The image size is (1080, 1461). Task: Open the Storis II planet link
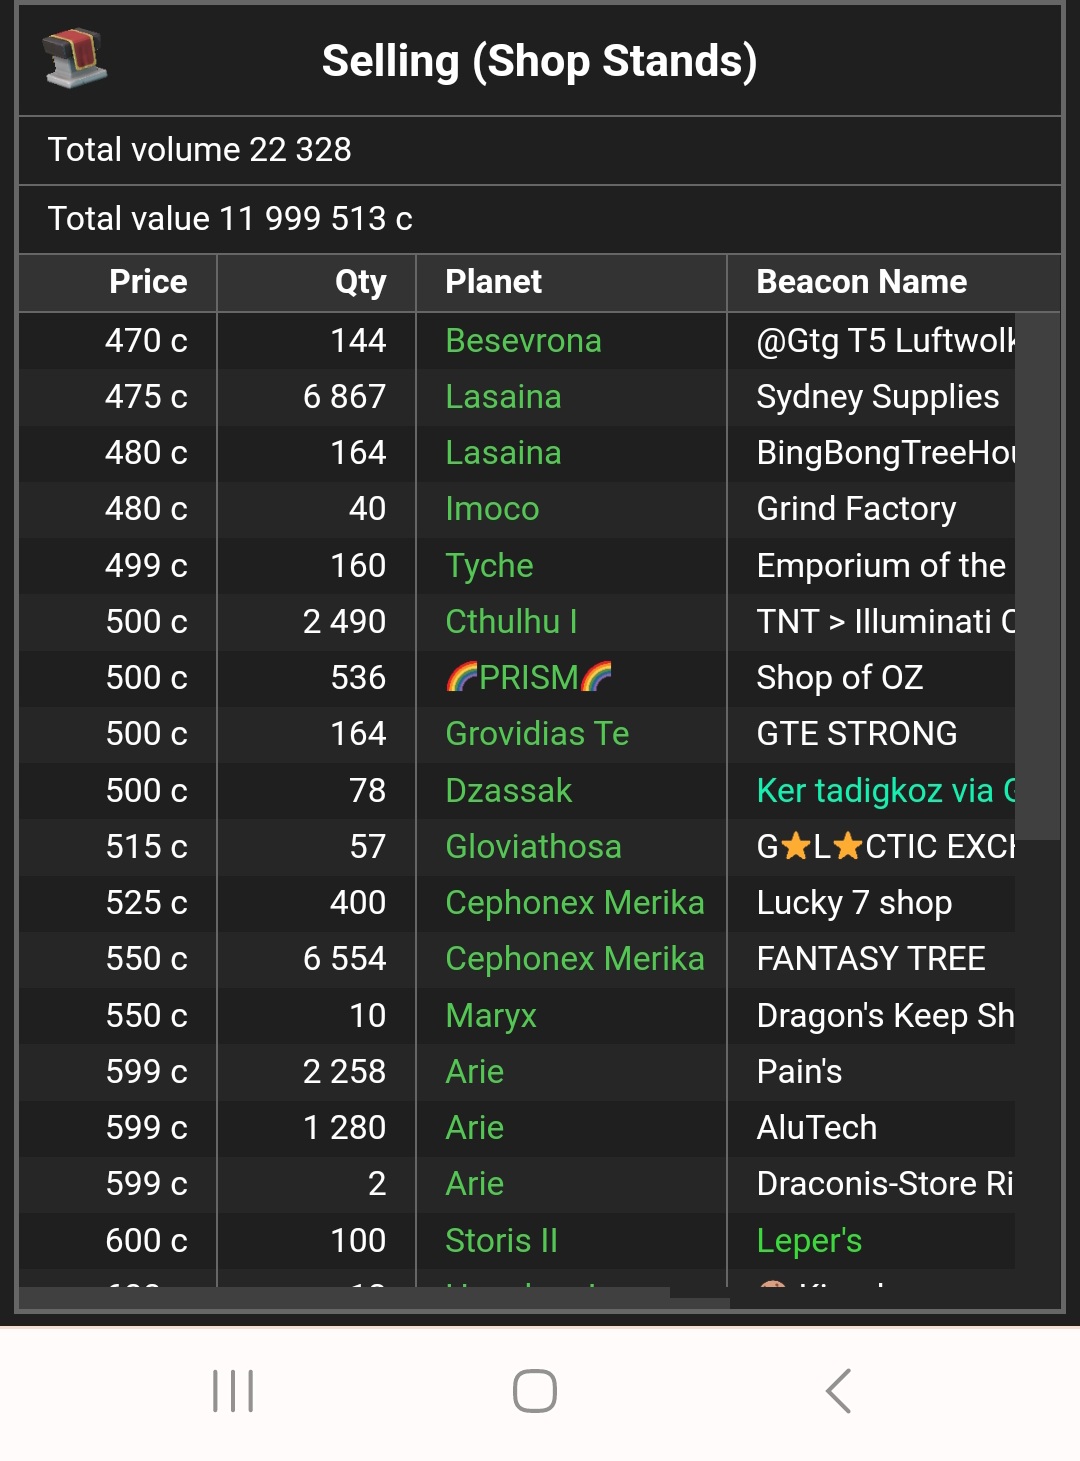pos(501,1241)
